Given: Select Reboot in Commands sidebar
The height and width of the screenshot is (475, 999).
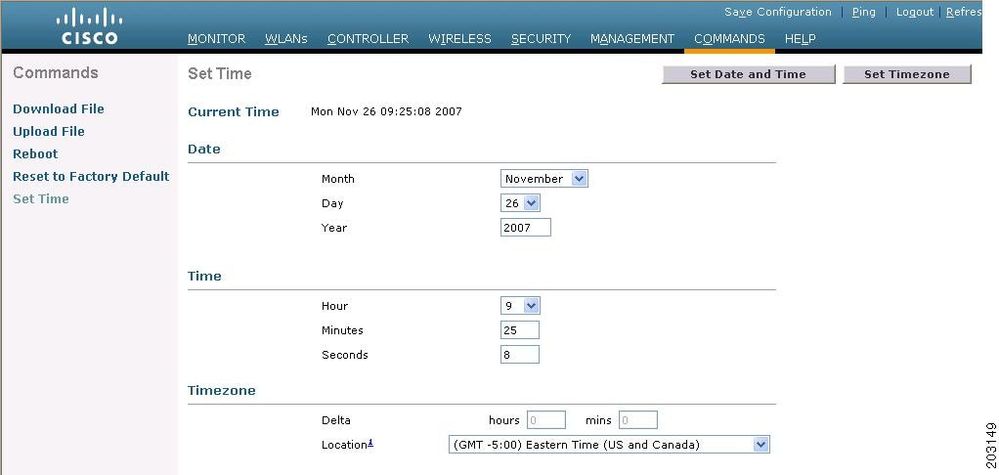Looking at the screenshot, I should coord(35,153).
